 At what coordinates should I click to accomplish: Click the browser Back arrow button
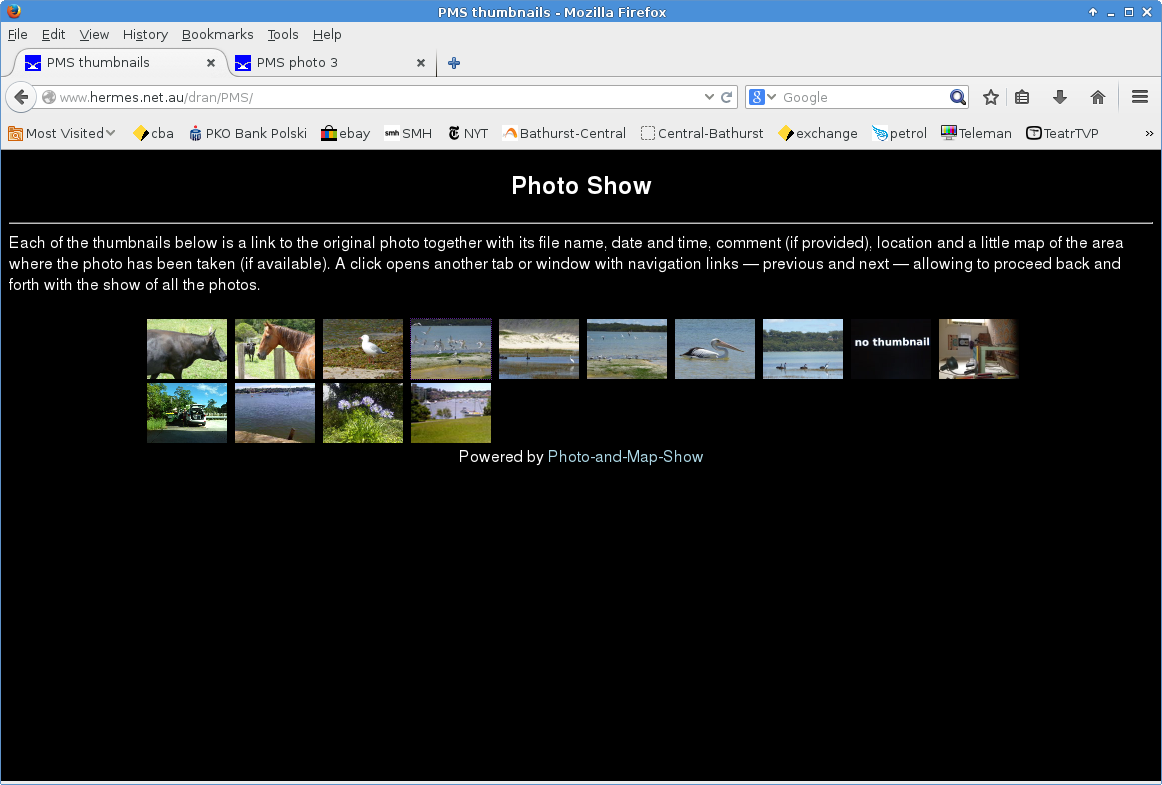click(x=21, y=97)
